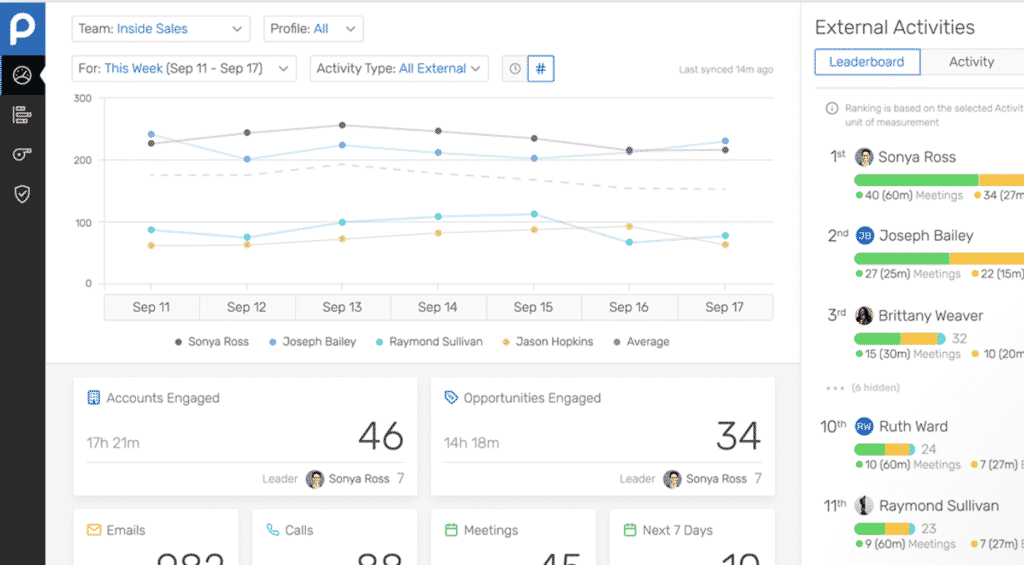Click '40 (60m) Meetings' under Sonya Ross
This screenshot has width=1024, height=565.
point(910,195)
